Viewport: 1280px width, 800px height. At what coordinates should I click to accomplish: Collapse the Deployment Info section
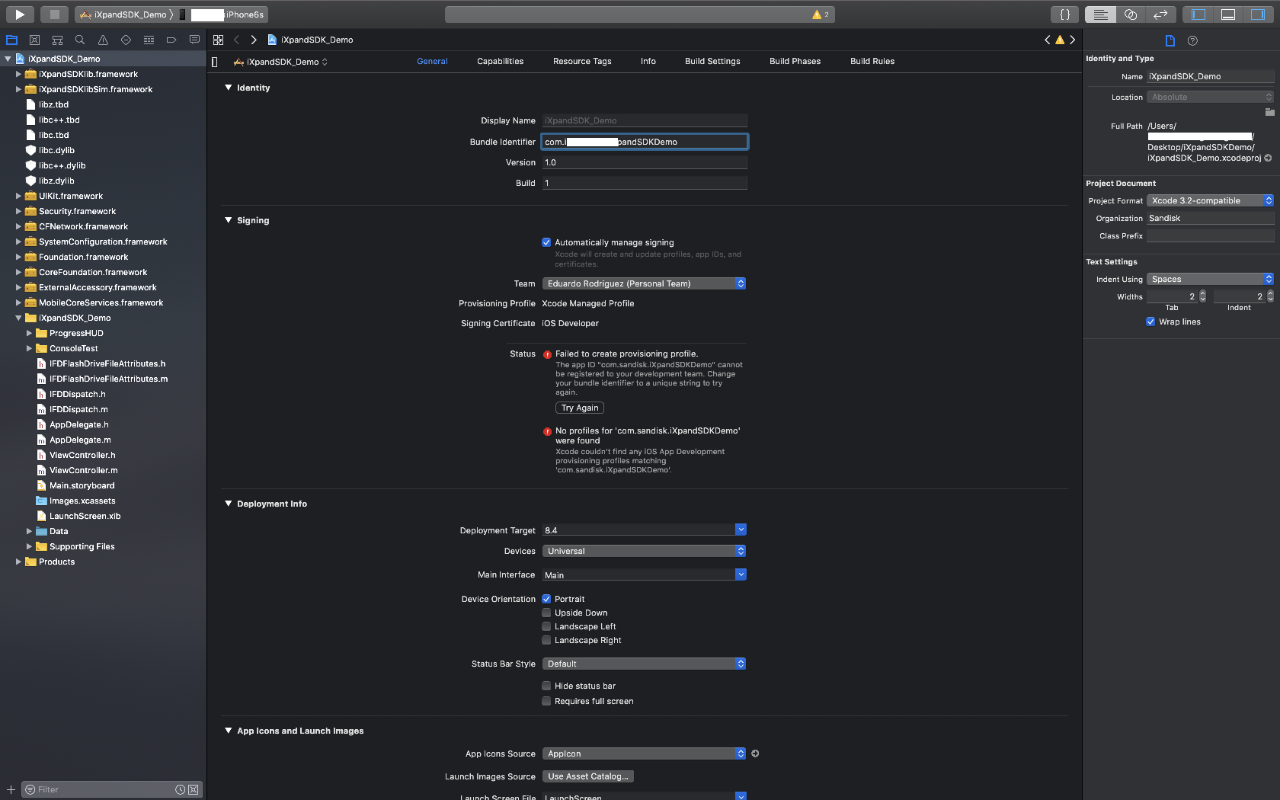[x=228, y=504]
